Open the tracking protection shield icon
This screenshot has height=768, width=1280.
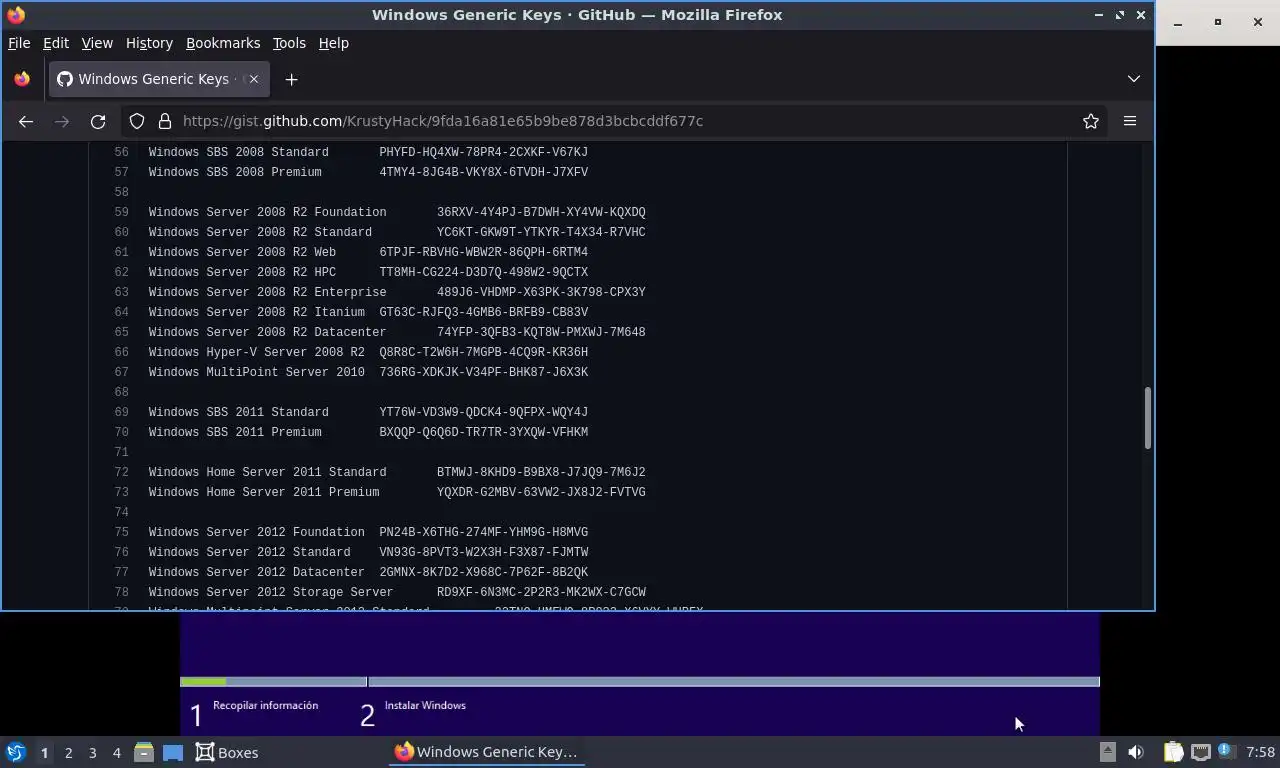point(137,121)
